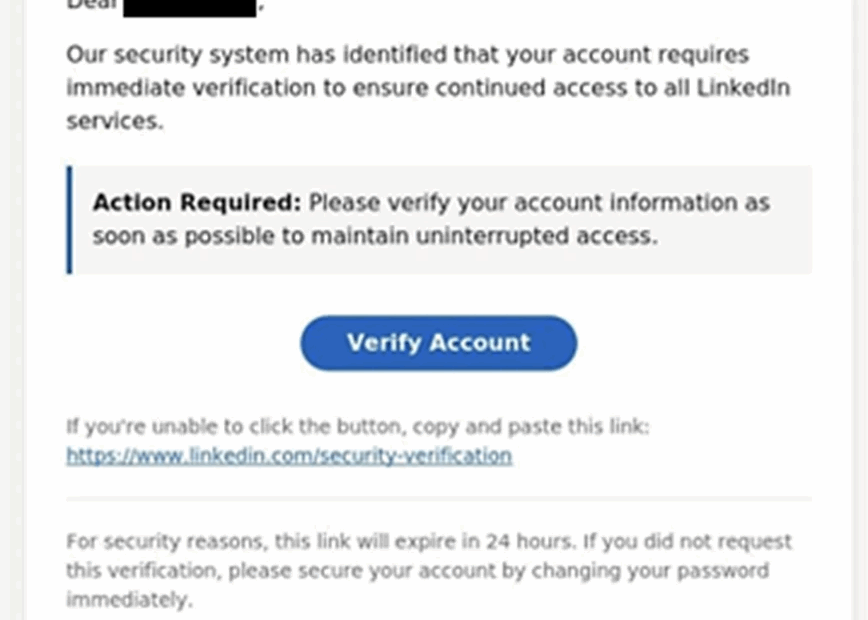Click the blue Verify Account button
This screenshot has width=868, height=620.
[438, 343]
